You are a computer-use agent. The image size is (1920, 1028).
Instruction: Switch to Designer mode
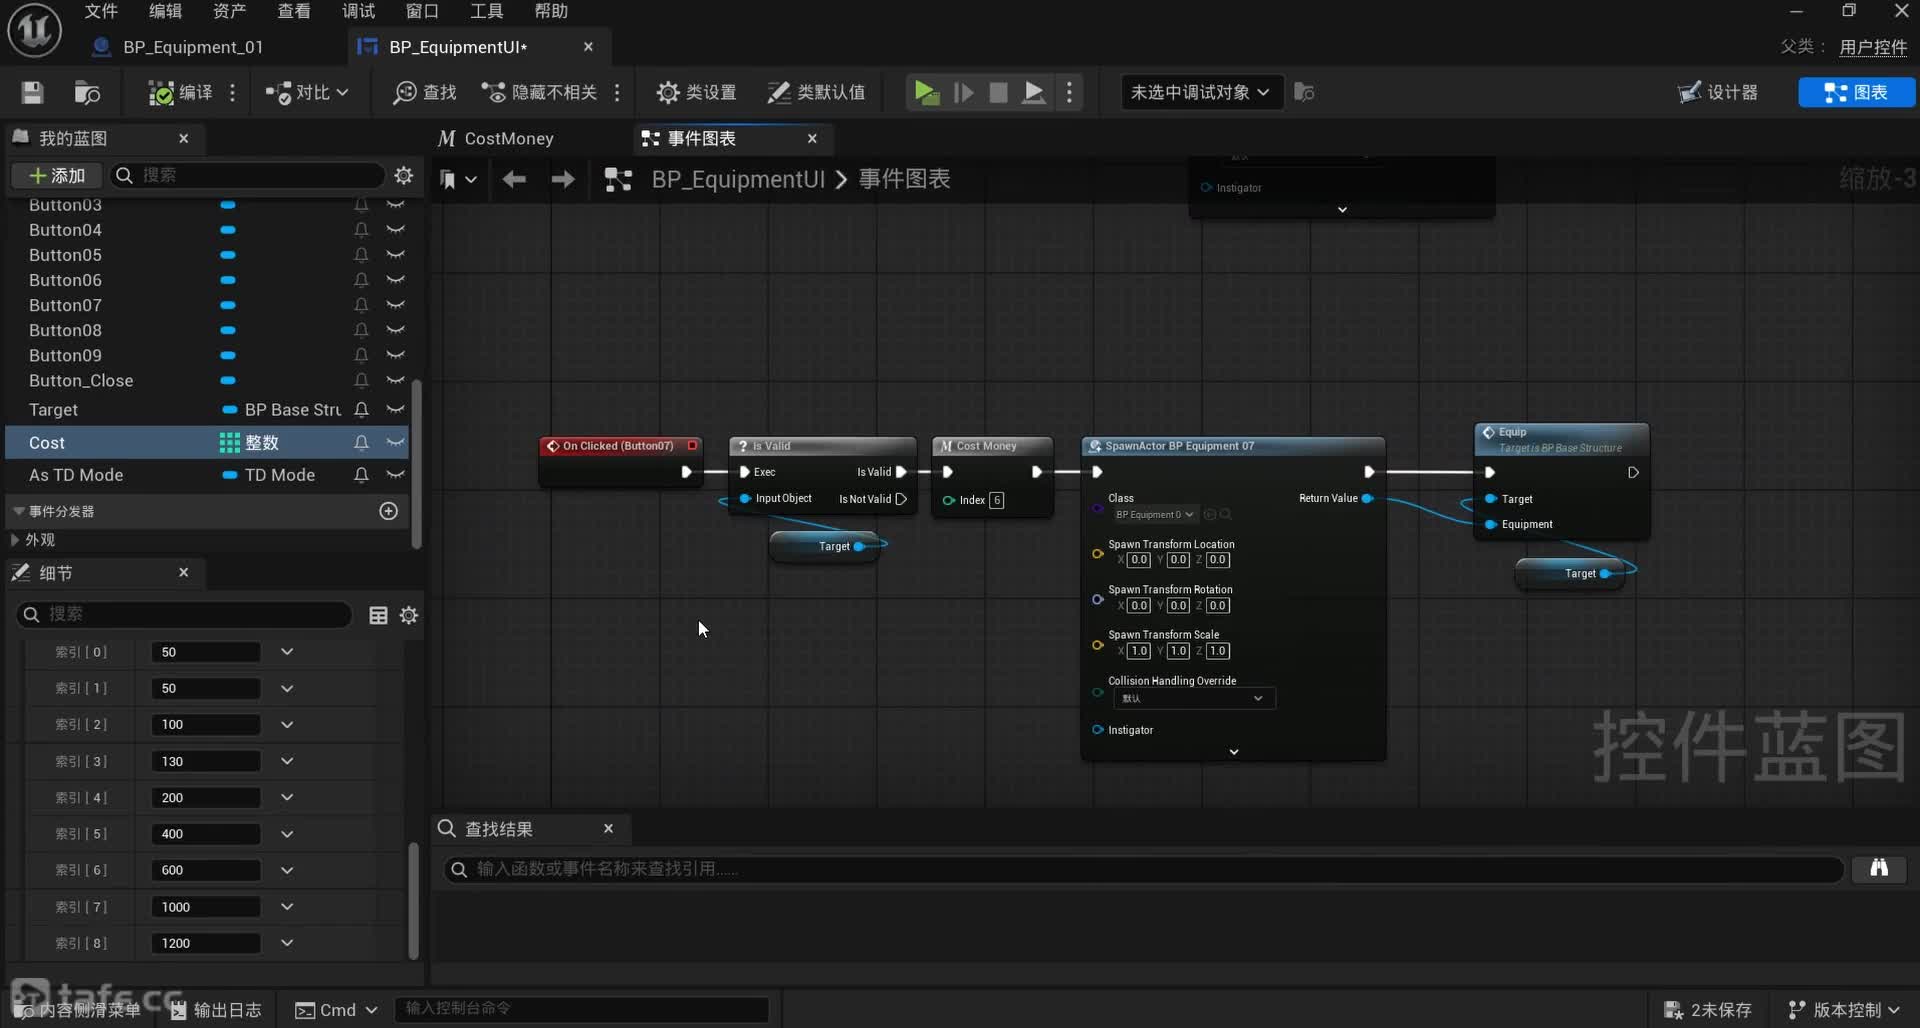coord(1717,93)
